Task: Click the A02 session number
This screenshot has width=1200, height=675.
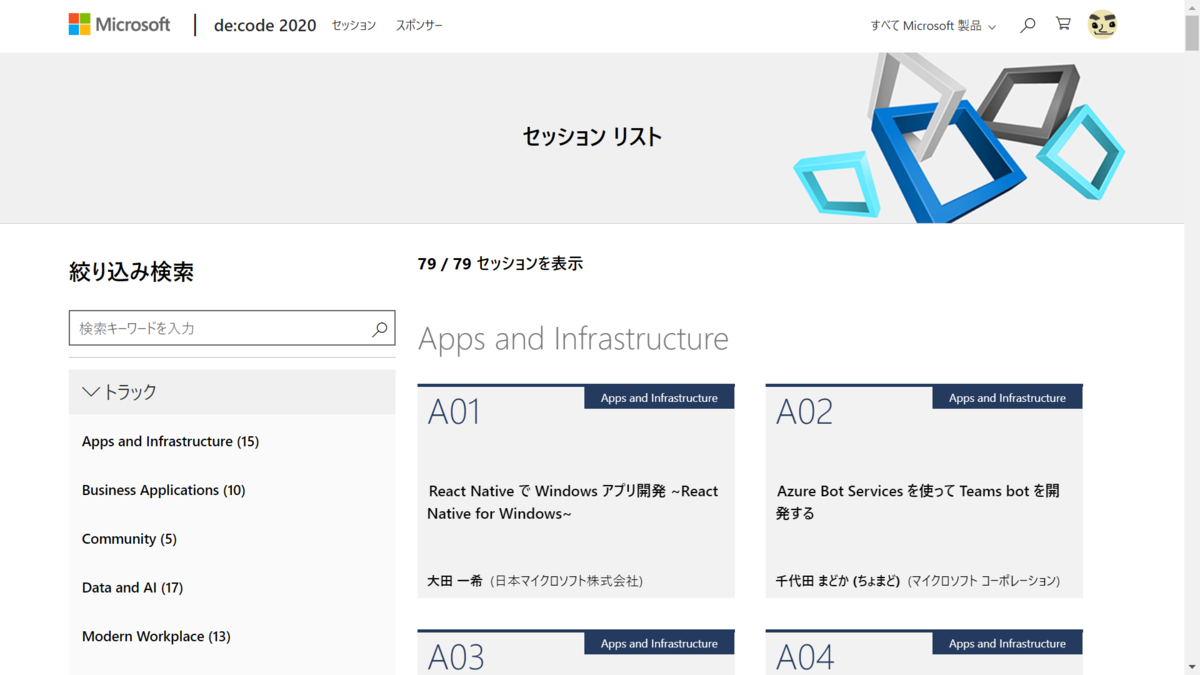Action: pyautogui.click(x=804, y=412)
